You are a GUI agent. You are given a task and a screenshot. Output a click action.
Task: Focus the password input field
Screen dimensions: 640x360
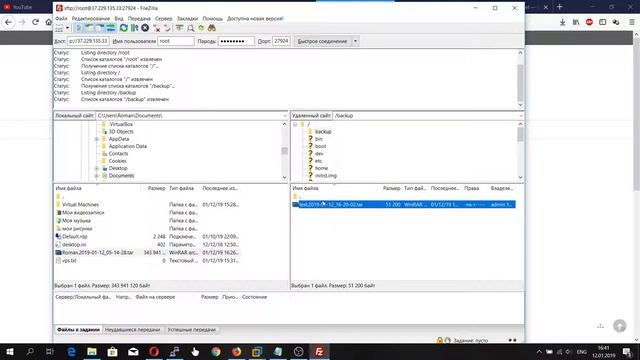click(x=236, y=41)
